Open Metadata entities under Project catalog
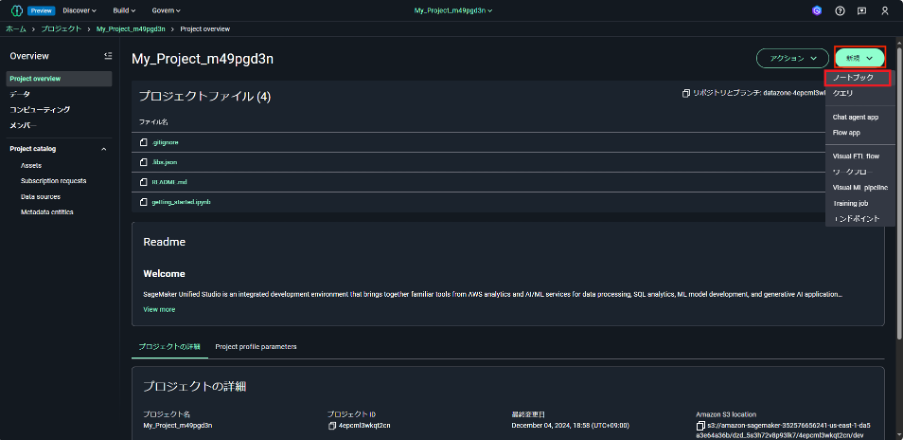This screenshot has width=904, height=440. pos(47,212)
